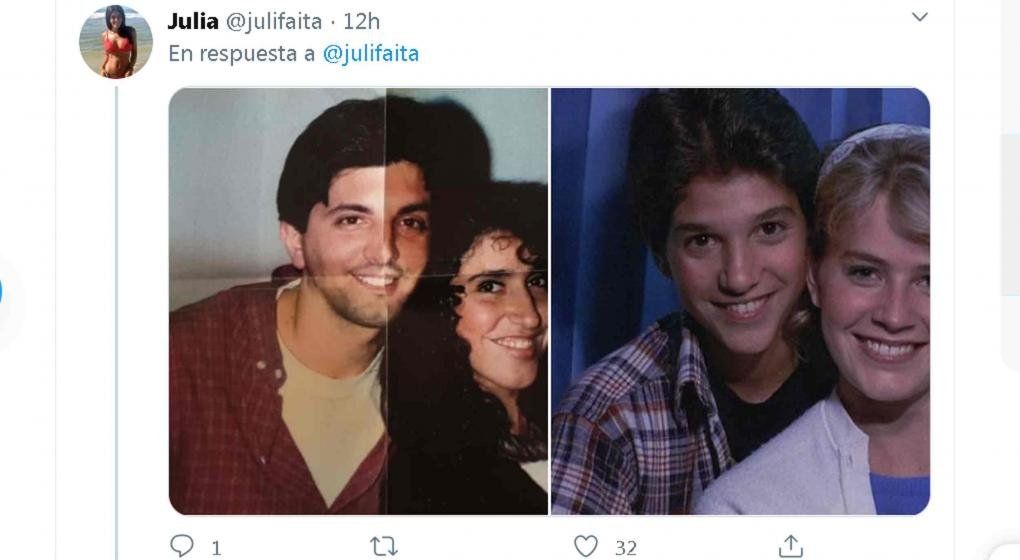Expand the tweet options chevron
The image size is (1020, 560).
(919, 17)
